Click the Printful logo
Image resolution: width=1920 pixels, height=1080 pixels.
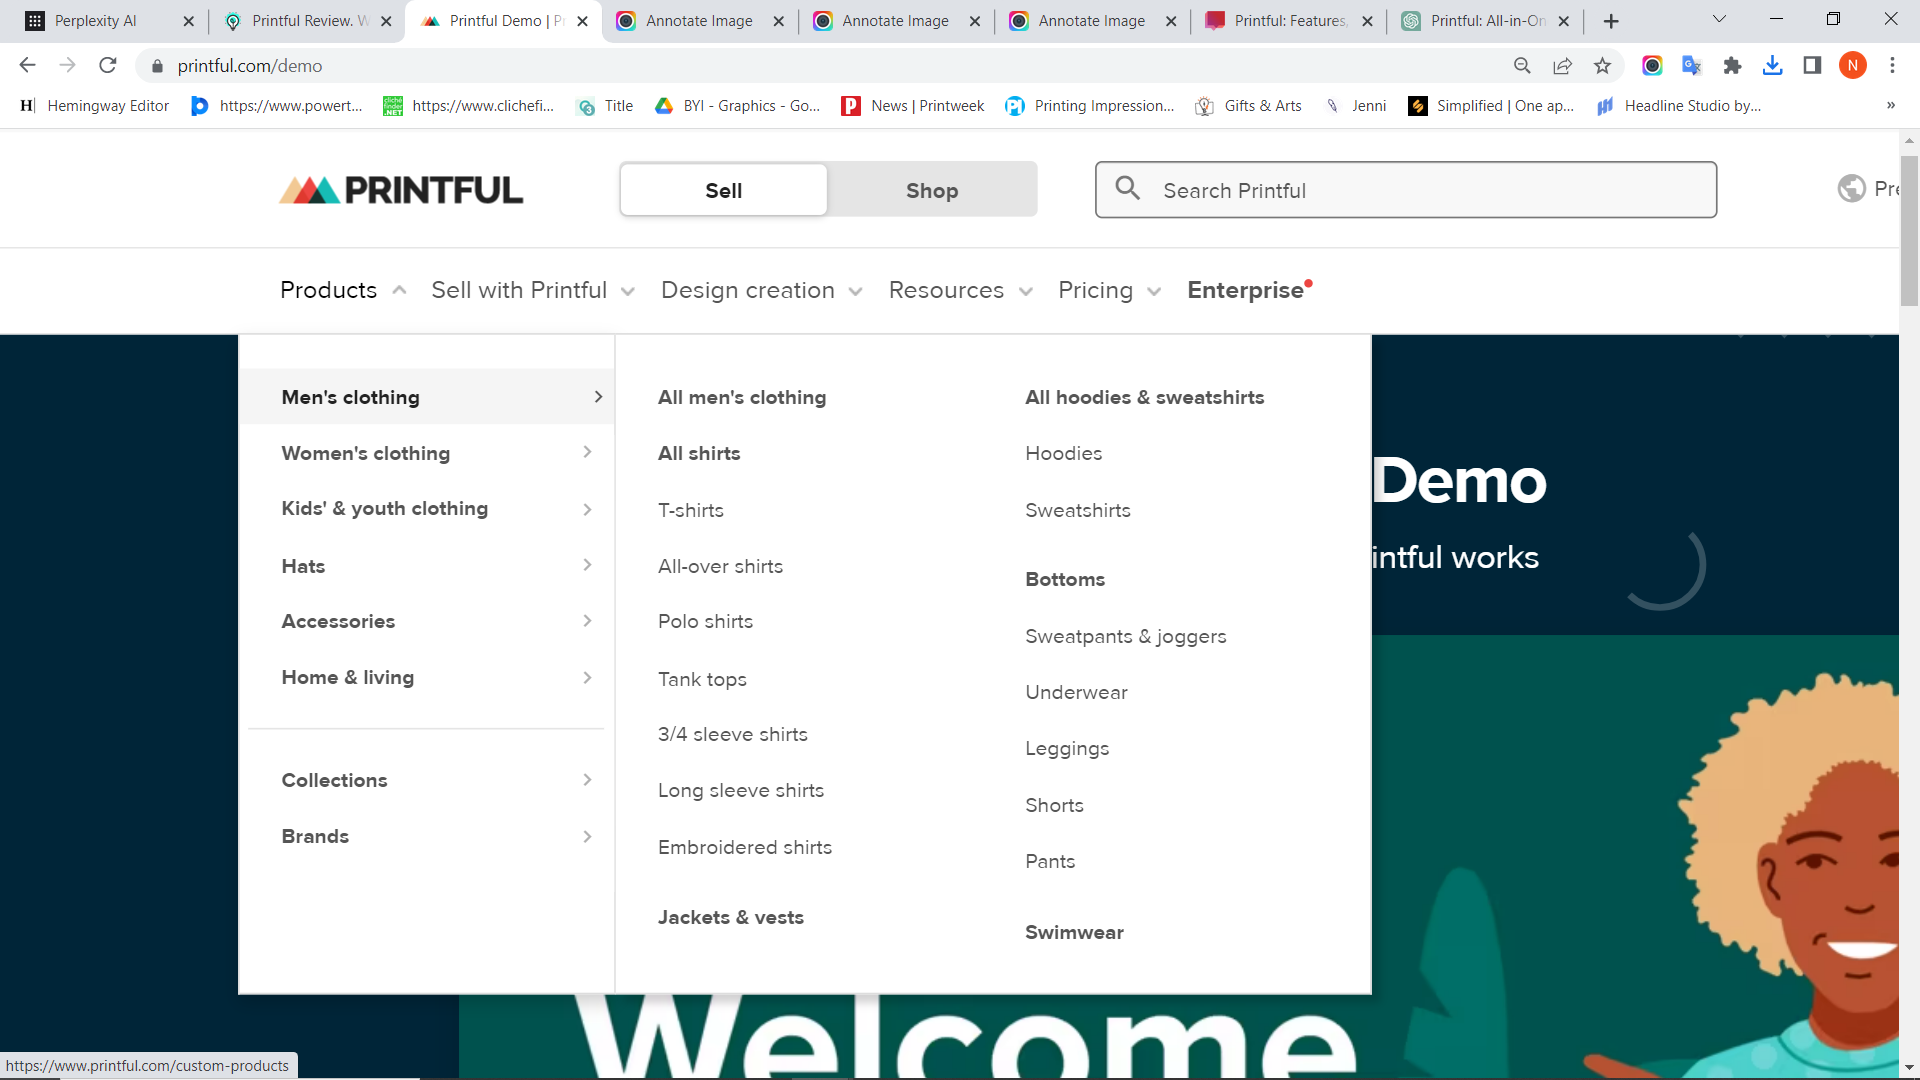click(400, 190)
